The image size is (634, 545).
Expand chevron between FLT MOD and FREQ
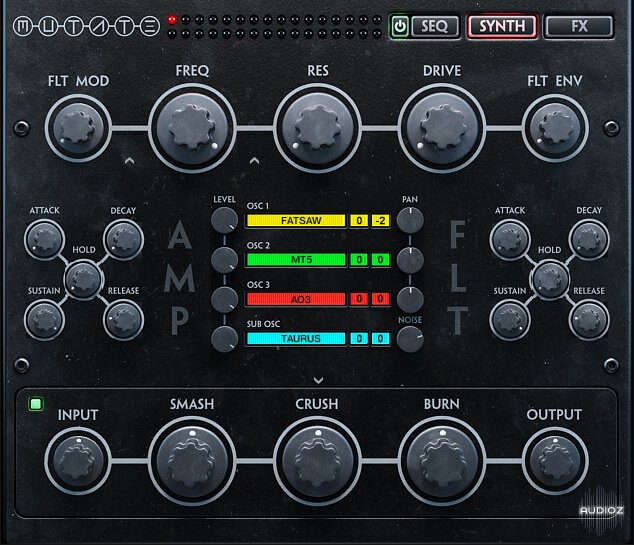pos(129,161)
